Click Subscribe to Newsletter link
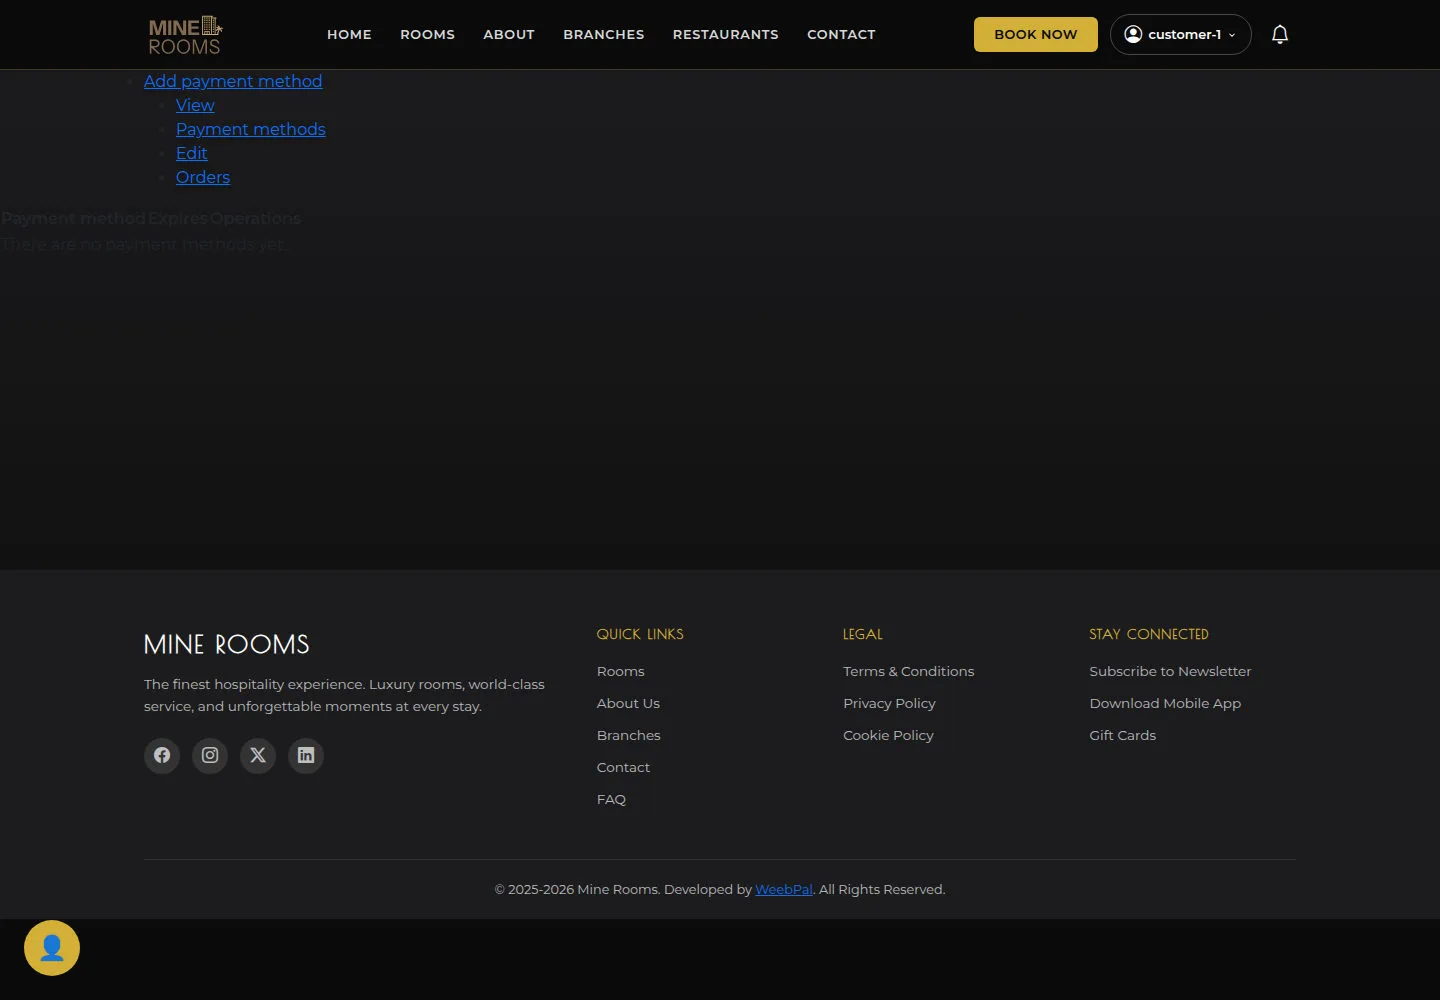The image size is (1440, 1000). point(1170,671)
